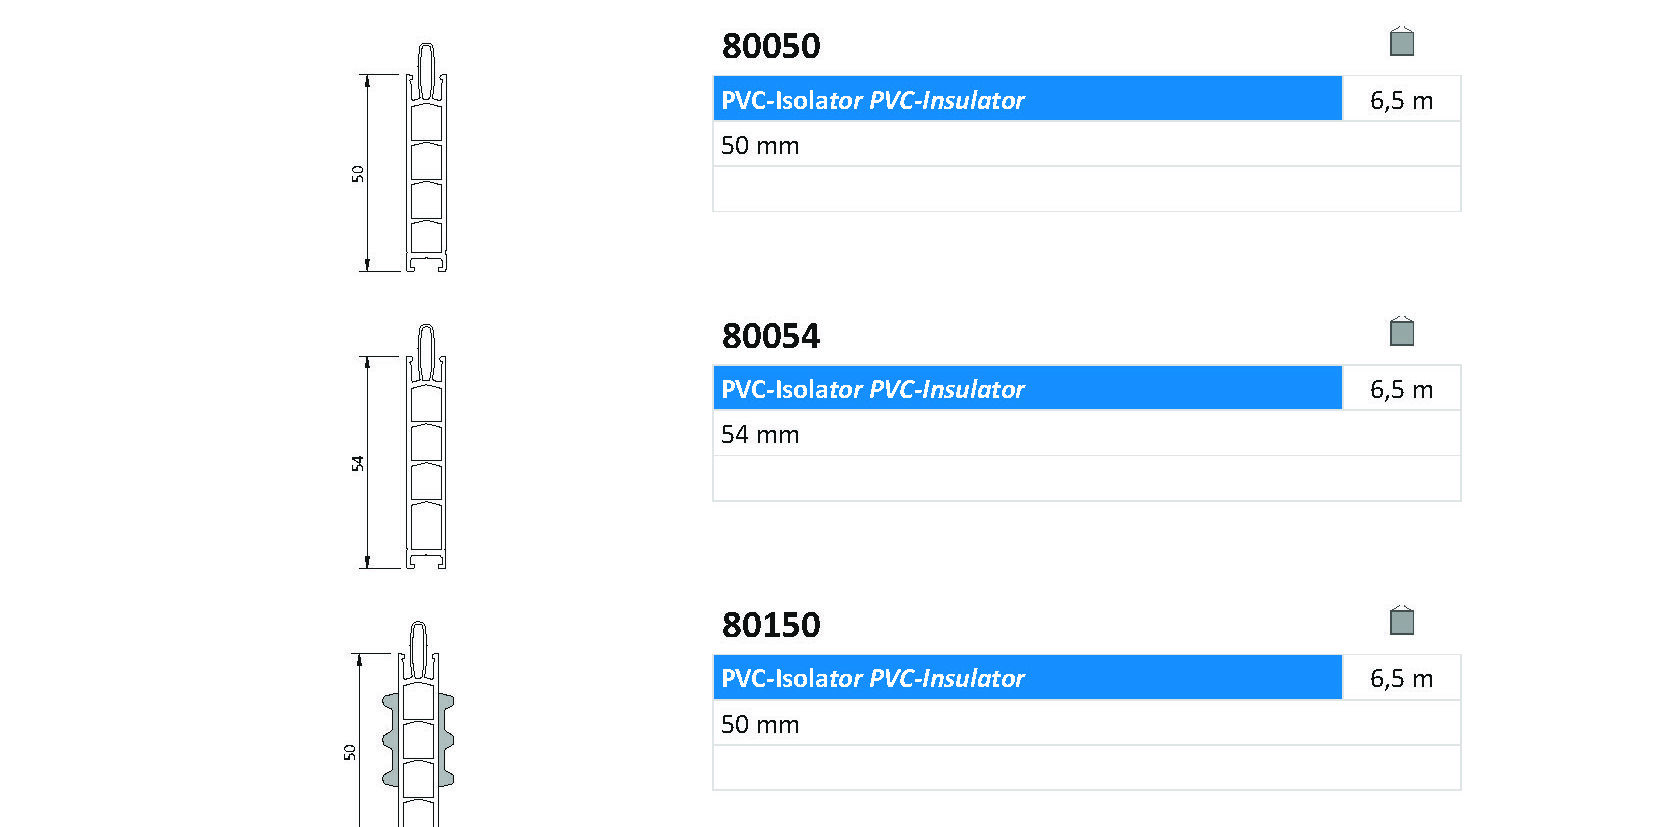Select the 50 mm row under 80050
Viewport: 1654px width, 827px height.
click(1086, 145)
